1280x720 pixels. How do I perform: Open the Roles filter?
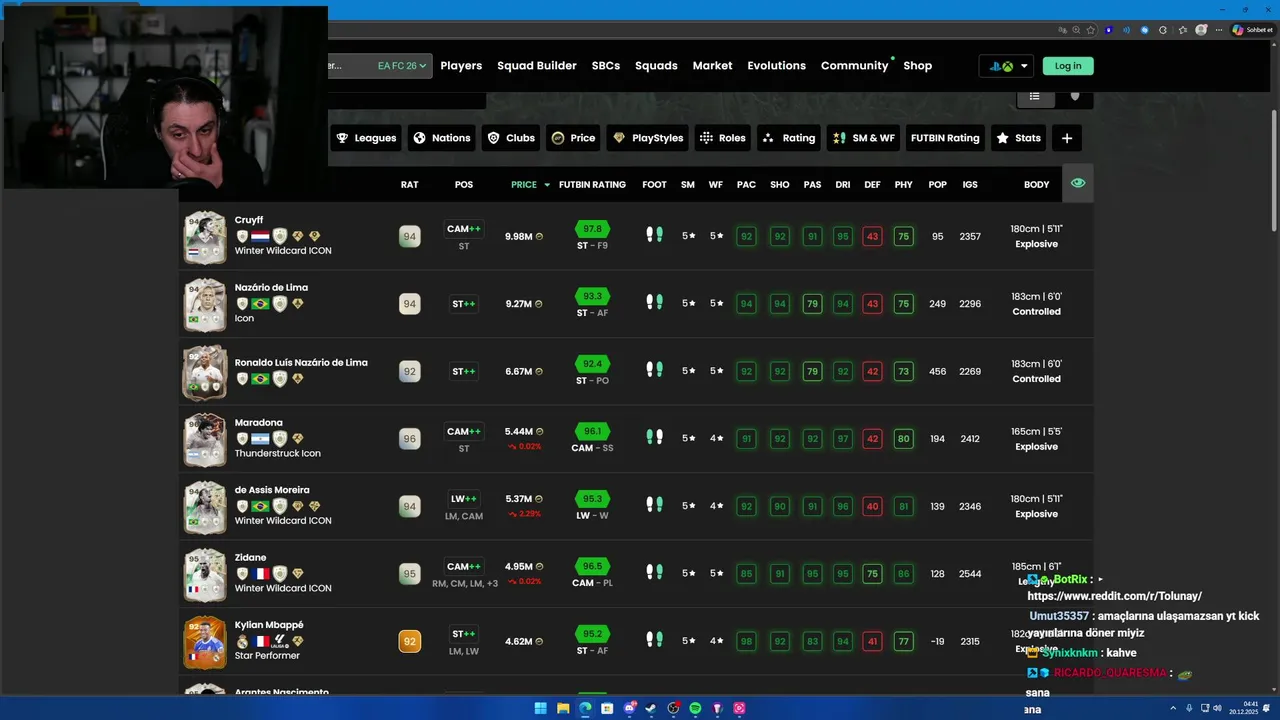[x=723, y=138]
